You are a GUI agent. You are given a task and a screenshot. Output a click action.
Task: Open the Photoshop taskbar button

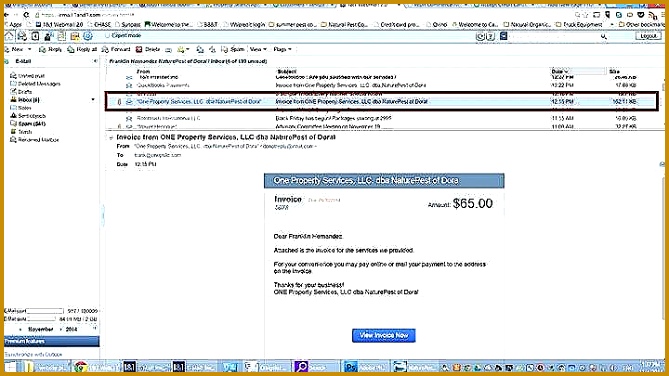[365, 367]
